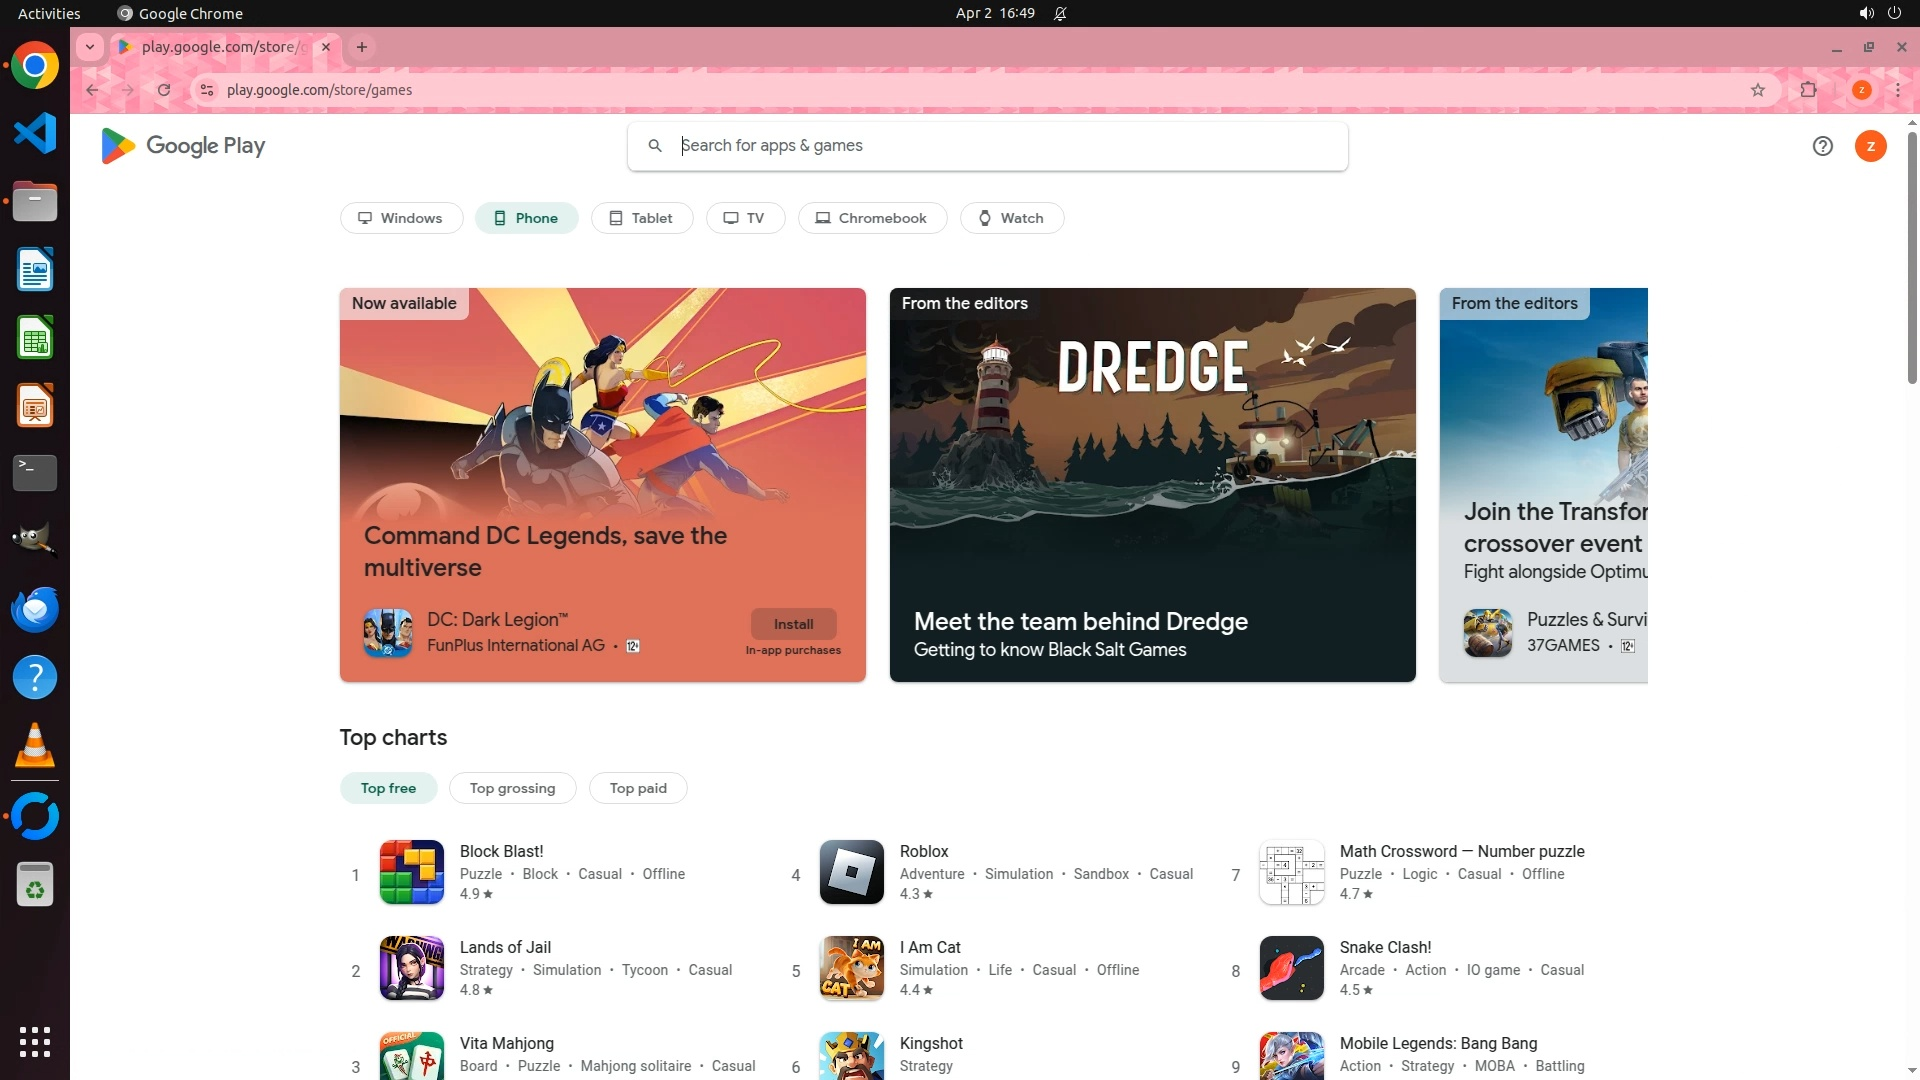Open the Snake Clash! game icon
The image size is (1920, 1080).
[1291, 968]
